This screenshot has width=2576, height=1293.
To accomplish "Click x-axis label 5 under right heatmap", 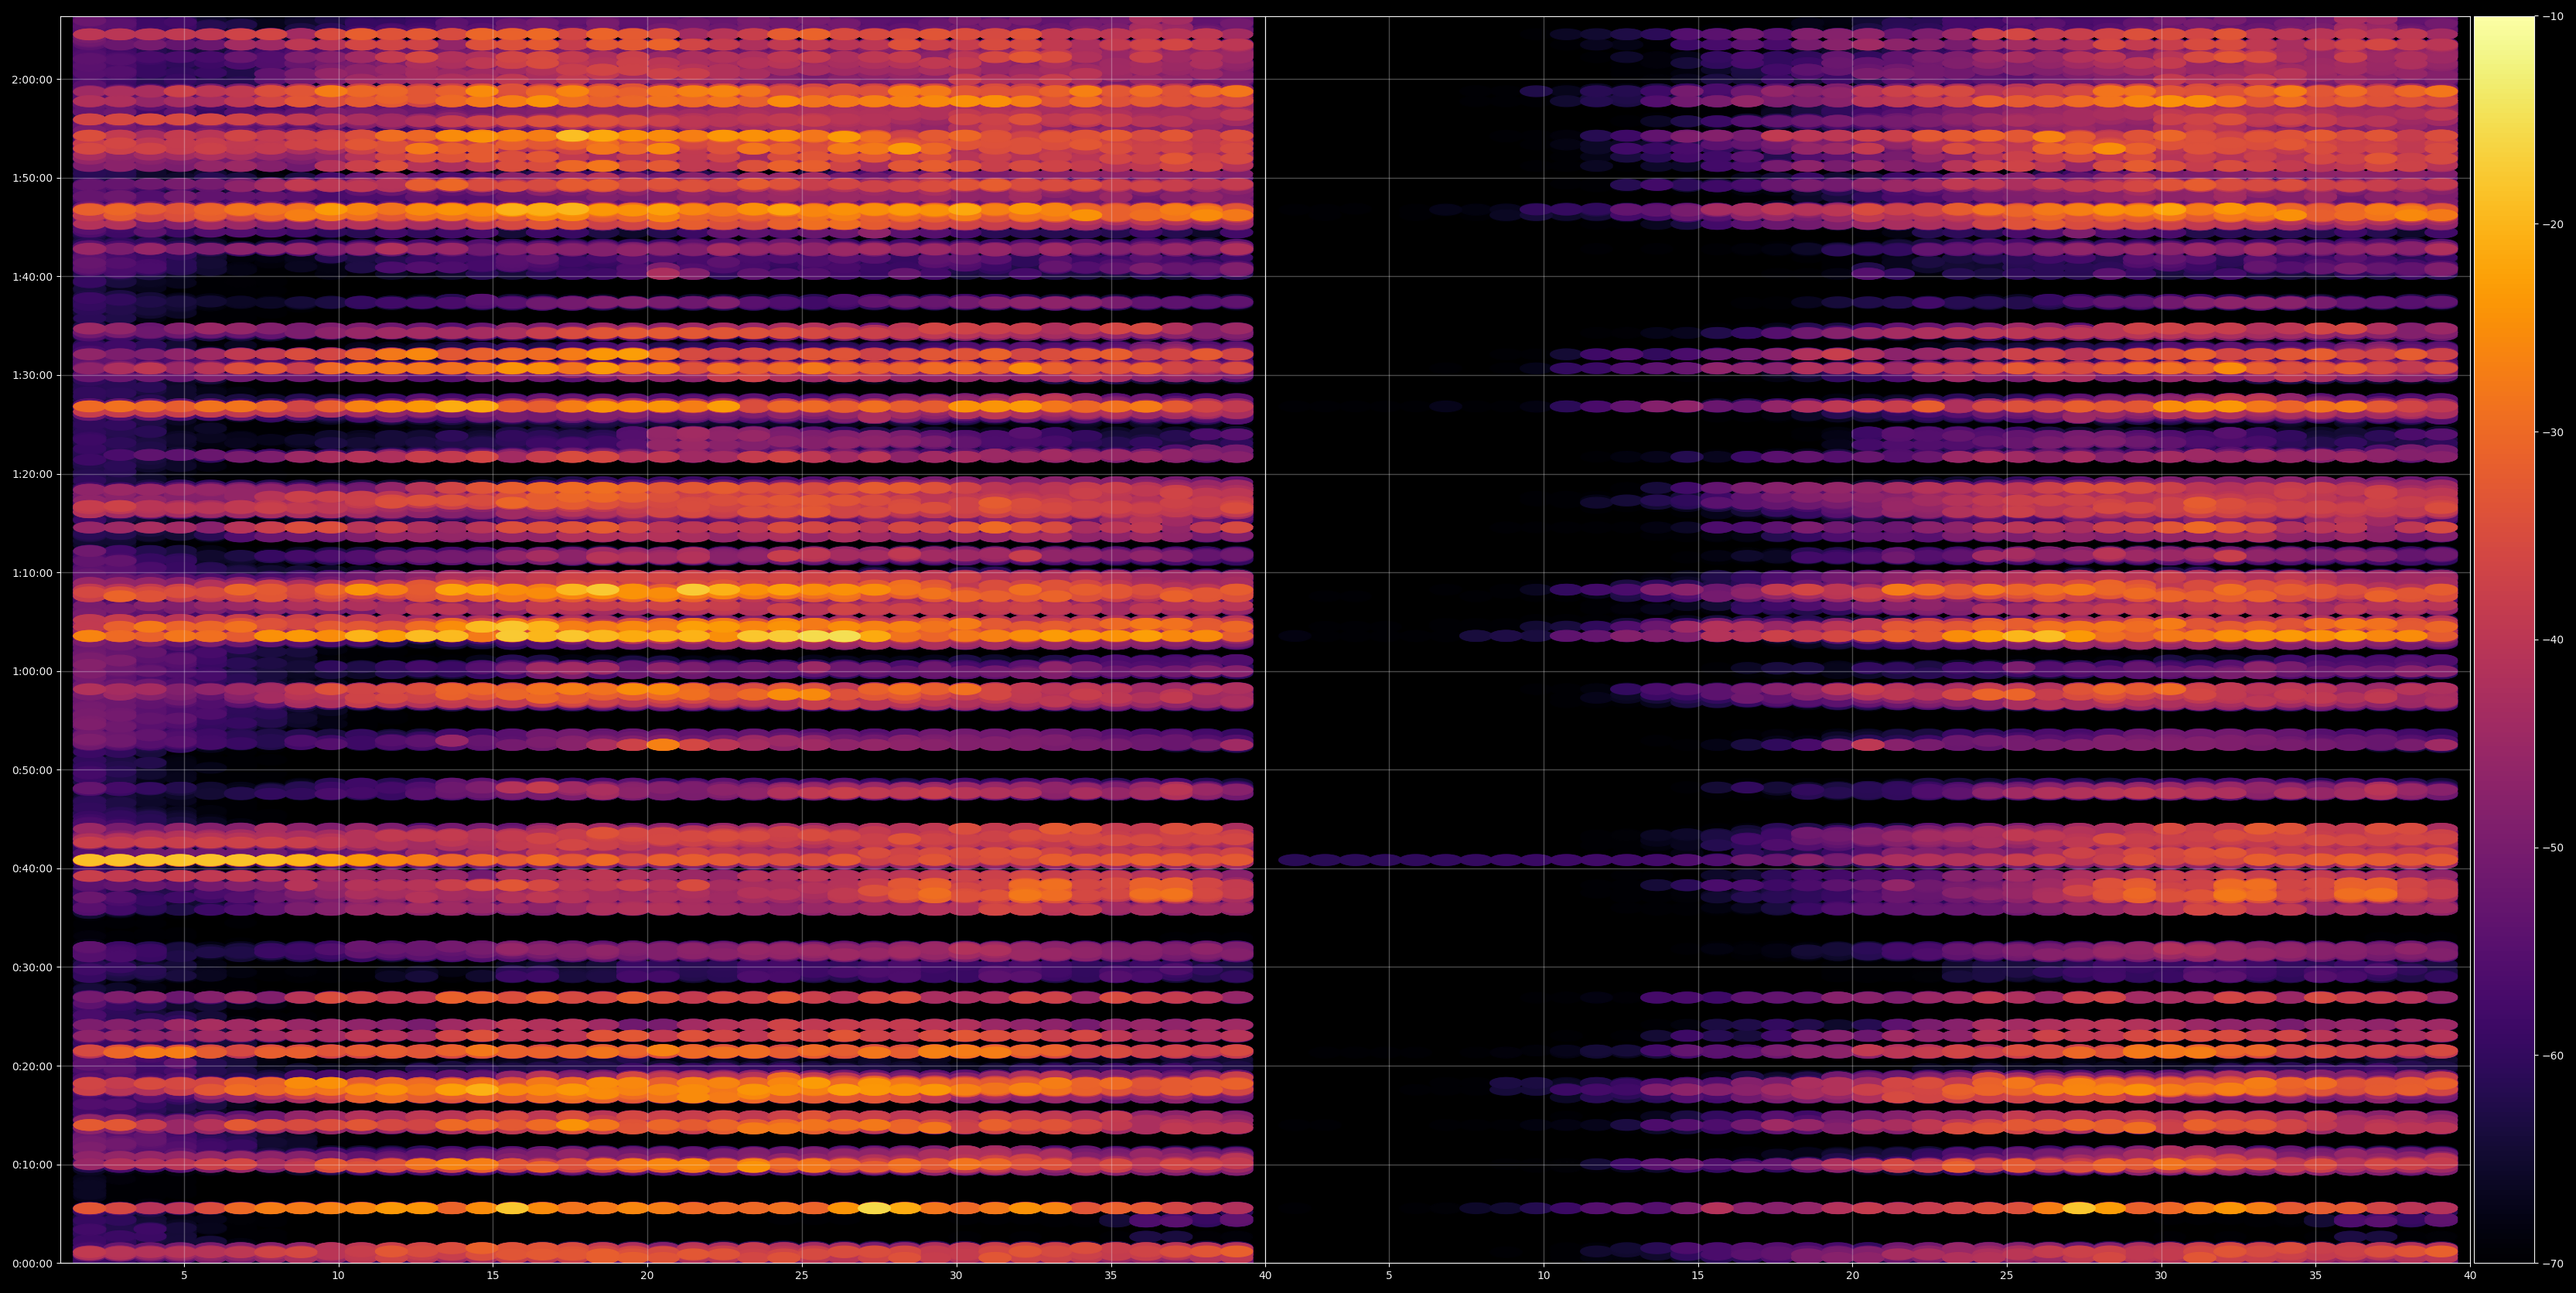I will (x=1389, y=1276).
